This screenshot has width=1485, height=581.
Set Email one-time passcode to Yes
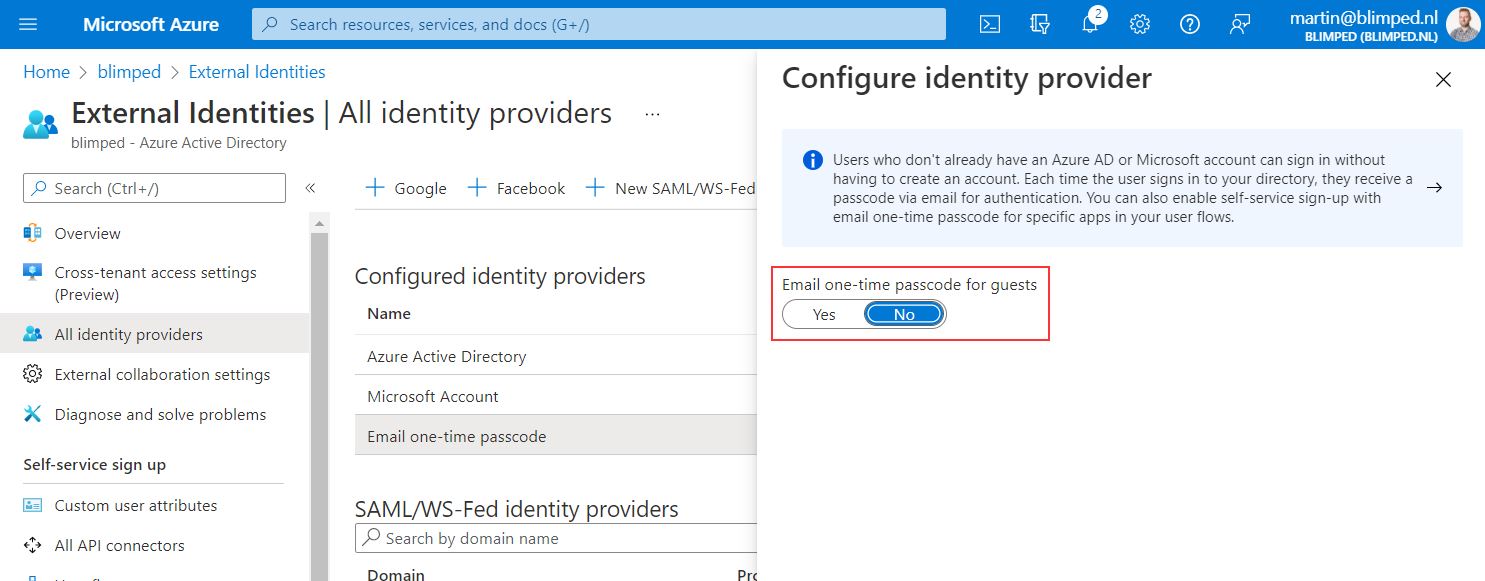click(x=824, y=314)
